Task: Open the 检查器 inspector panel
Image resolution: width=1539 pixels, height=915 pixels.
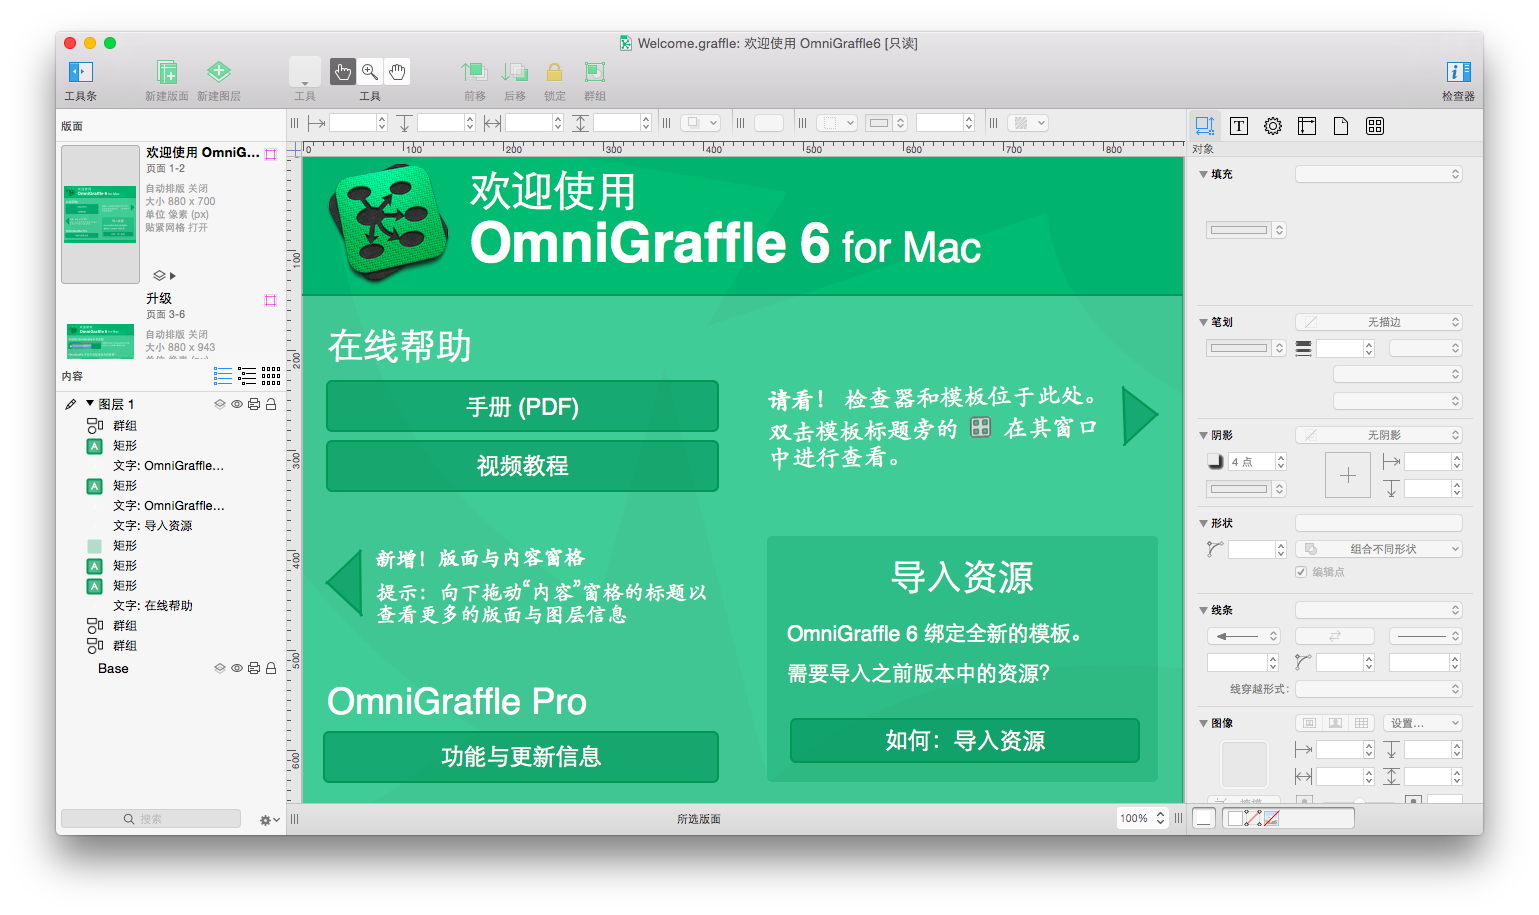Action: click(x=1458, y=72)
